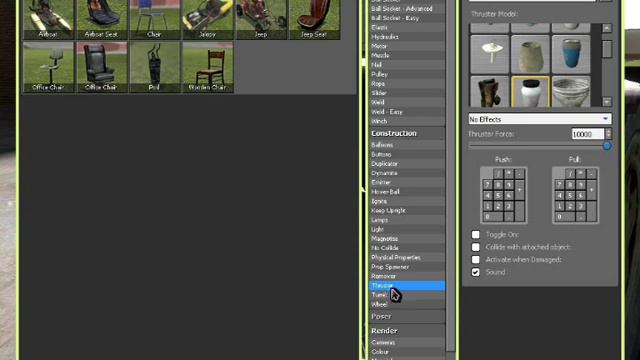
Task: Switch to the Ignite tool
Action: 407,201
